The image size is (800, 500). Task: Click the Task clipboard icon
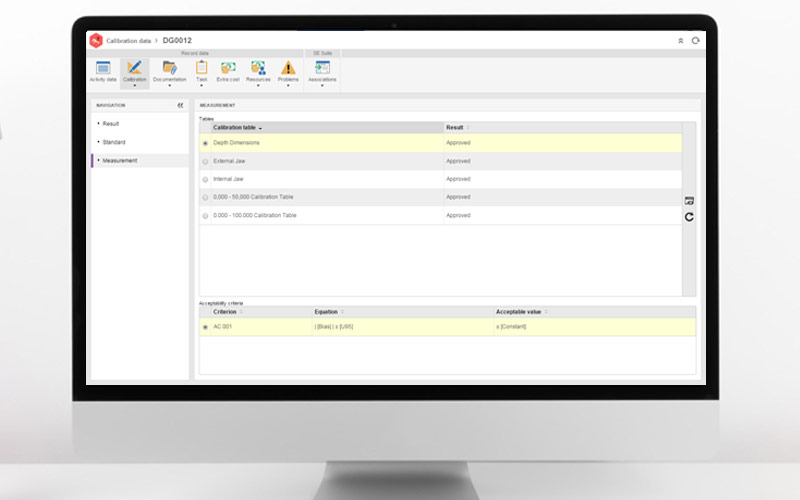[x=201, y=68]
